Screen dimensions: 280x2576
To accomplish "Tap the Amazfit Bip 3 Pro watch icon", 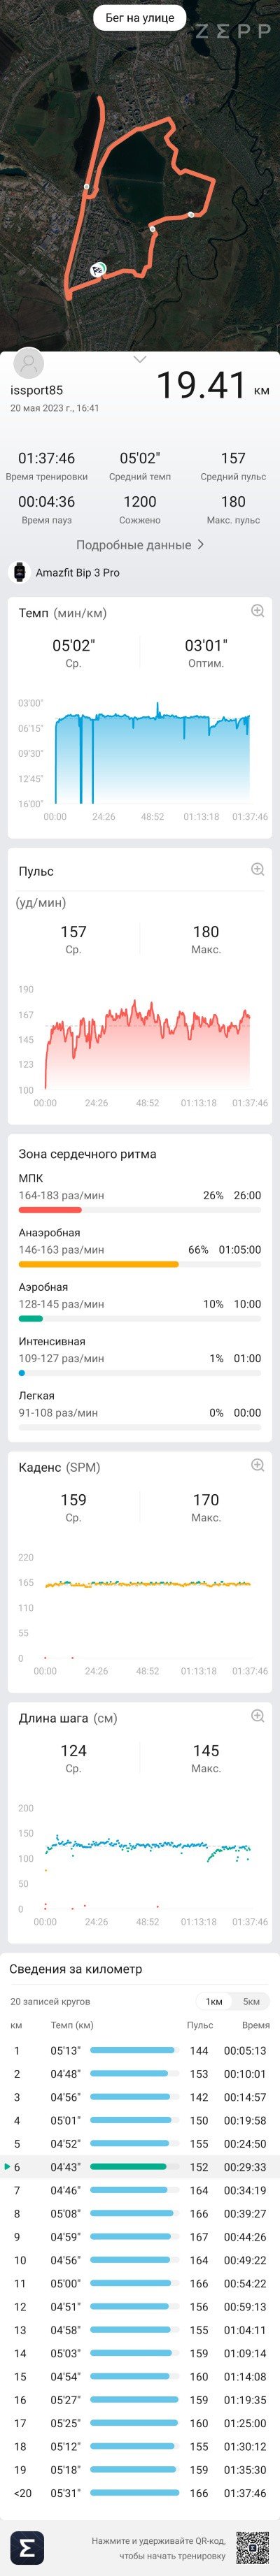I will pyautogui.click(x=18, y=572).
